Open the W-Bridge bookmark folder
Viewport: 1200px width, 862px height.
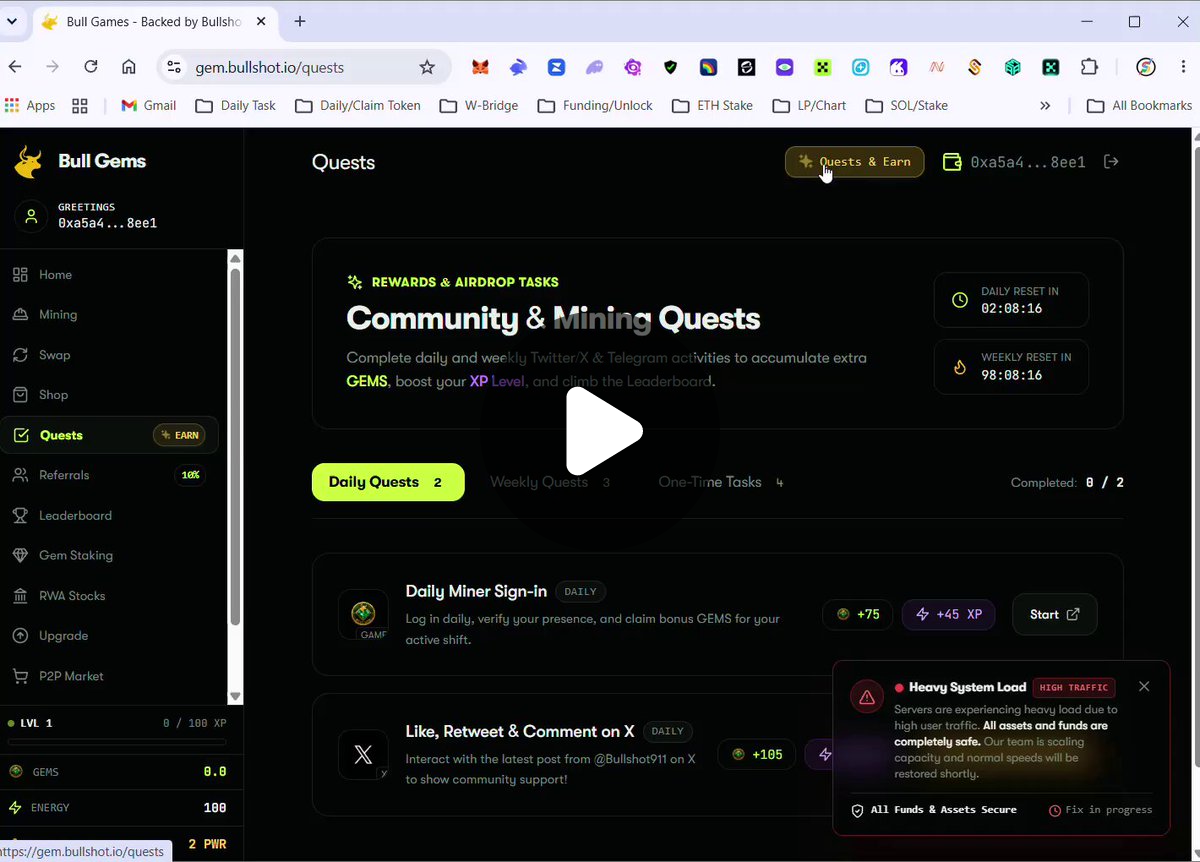pos(478,105)
